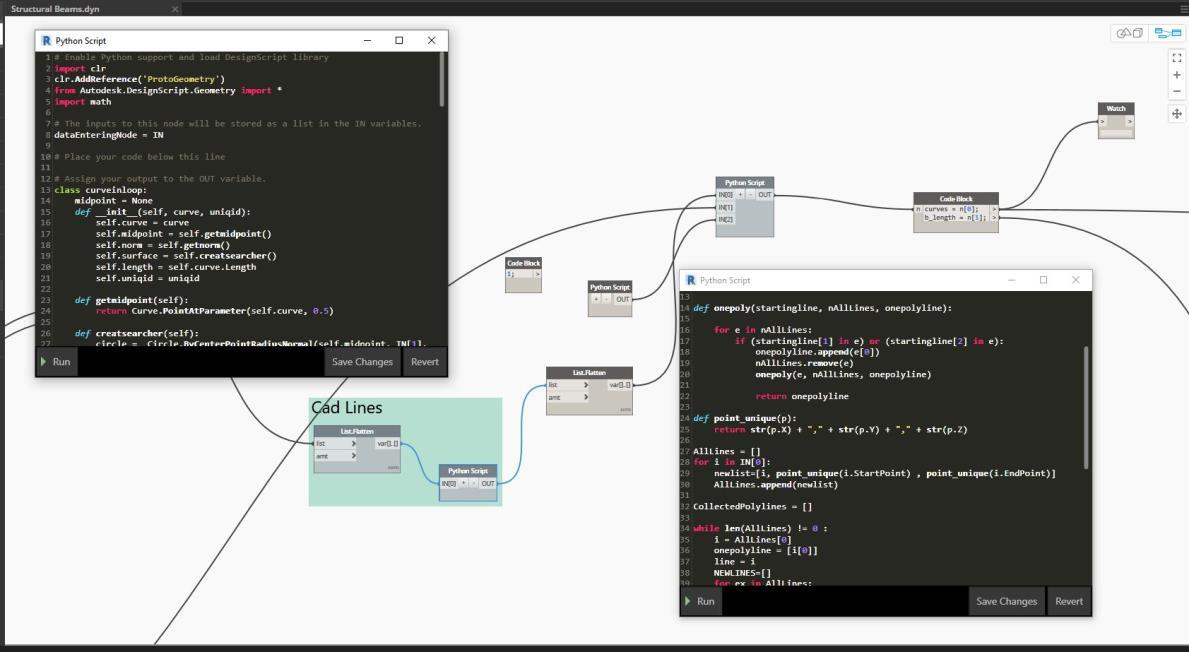
Task: Click list port on Cad Lines List.Flatten node
Action: pos(335,444)
